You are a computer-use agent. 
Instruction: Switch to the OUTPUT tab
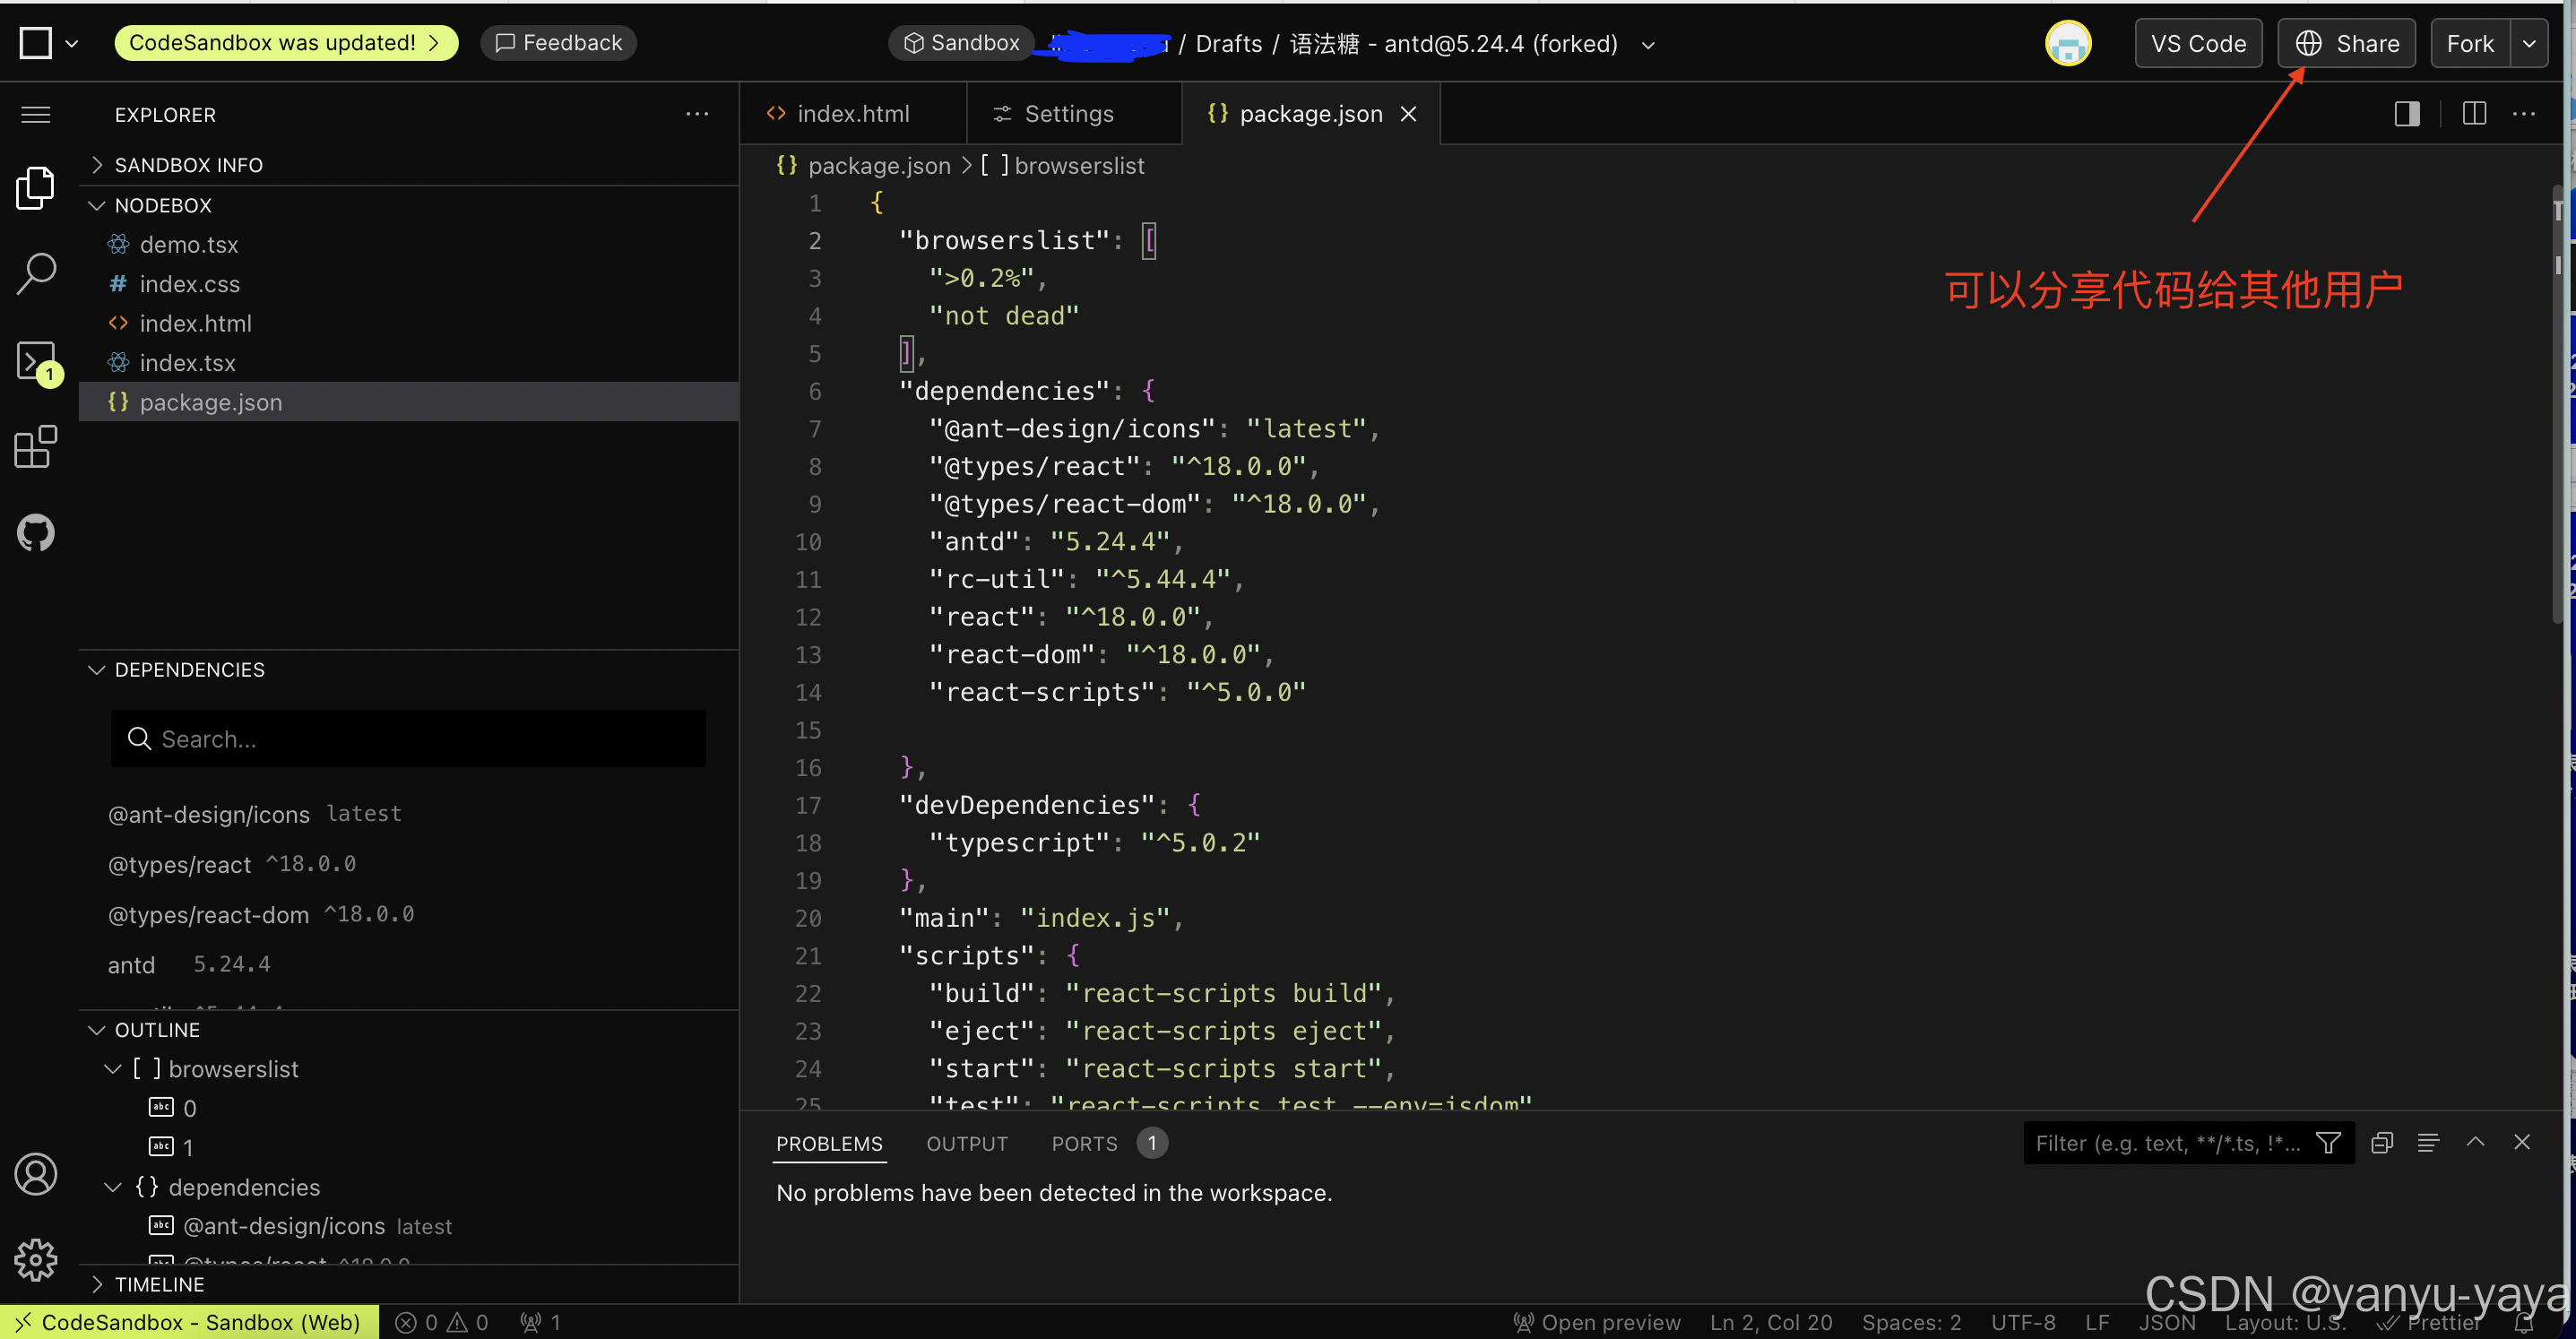click(966, 1143)
